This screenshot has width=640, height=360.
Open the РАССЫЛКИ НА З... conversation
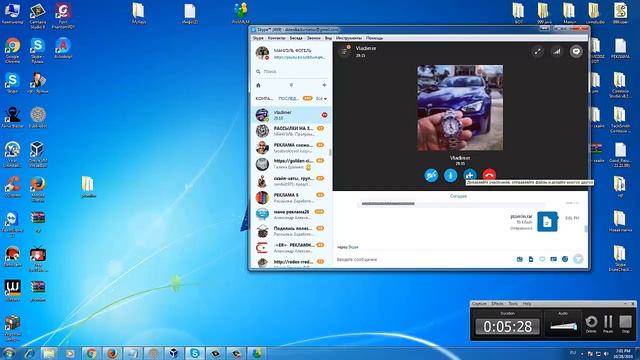tap(291, 131)
